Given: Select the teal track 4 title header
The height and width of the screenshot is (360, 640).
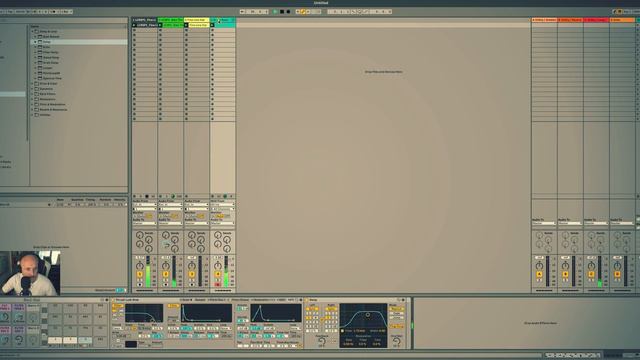Looking at the screenshot, I should click(223, 20).
